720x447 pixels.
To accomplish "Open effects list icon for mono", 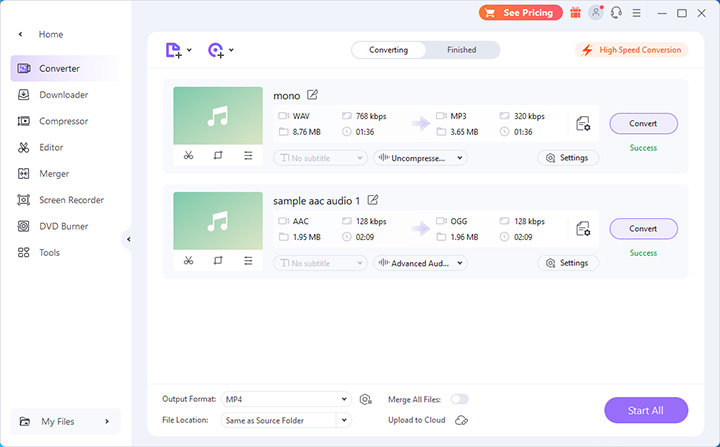I will (x=248, y=156).
